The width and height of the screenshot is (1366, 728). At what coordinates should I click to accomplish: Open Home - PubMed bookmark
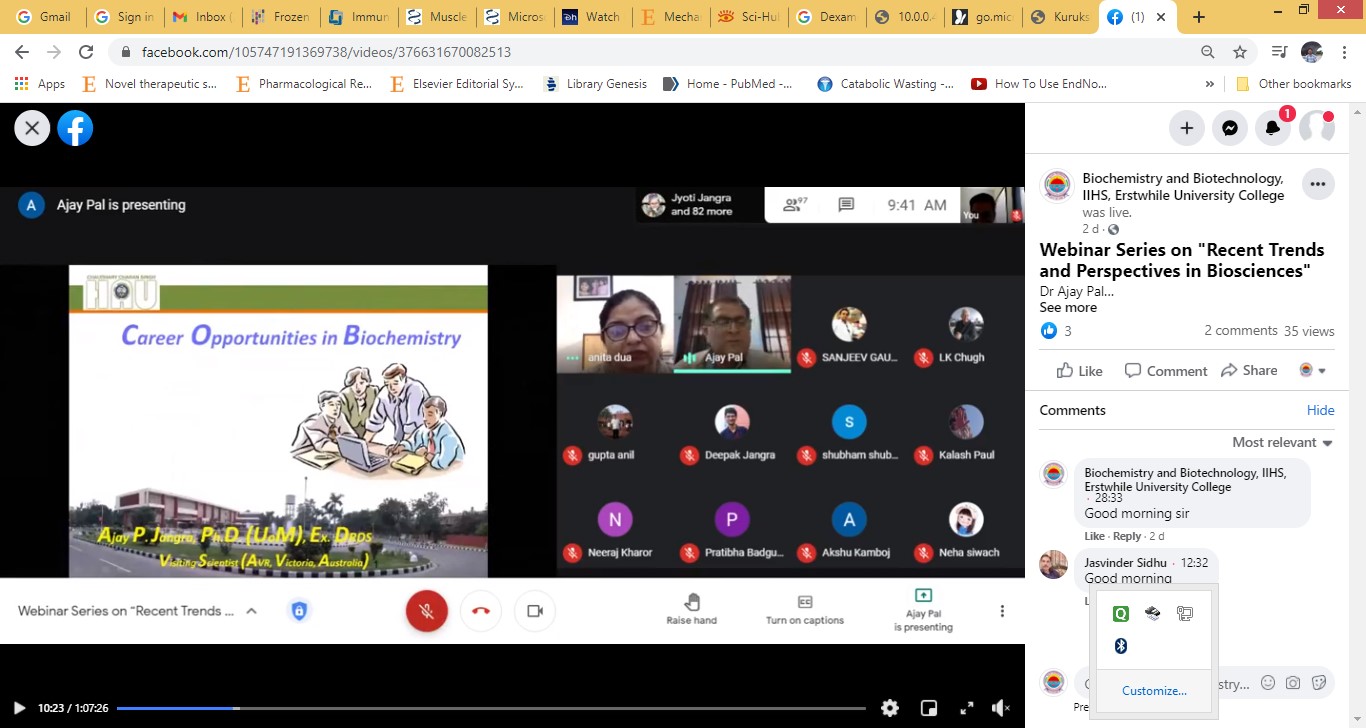728,84
